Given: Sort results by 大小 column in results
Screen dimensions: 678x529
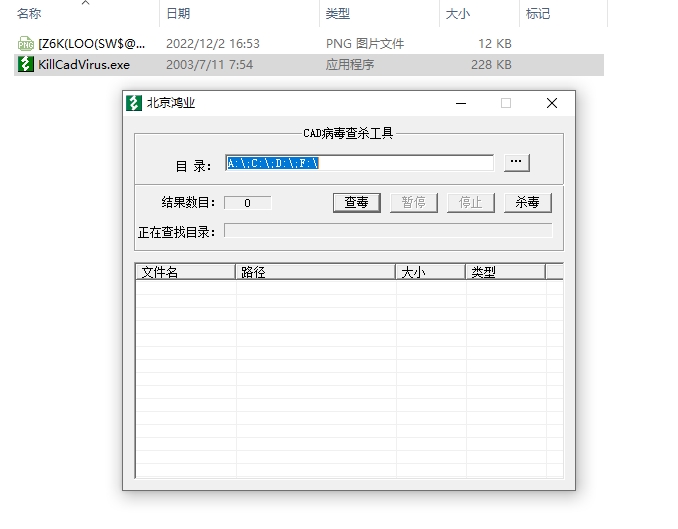Looking at the screenshot, I should [430, 272].
